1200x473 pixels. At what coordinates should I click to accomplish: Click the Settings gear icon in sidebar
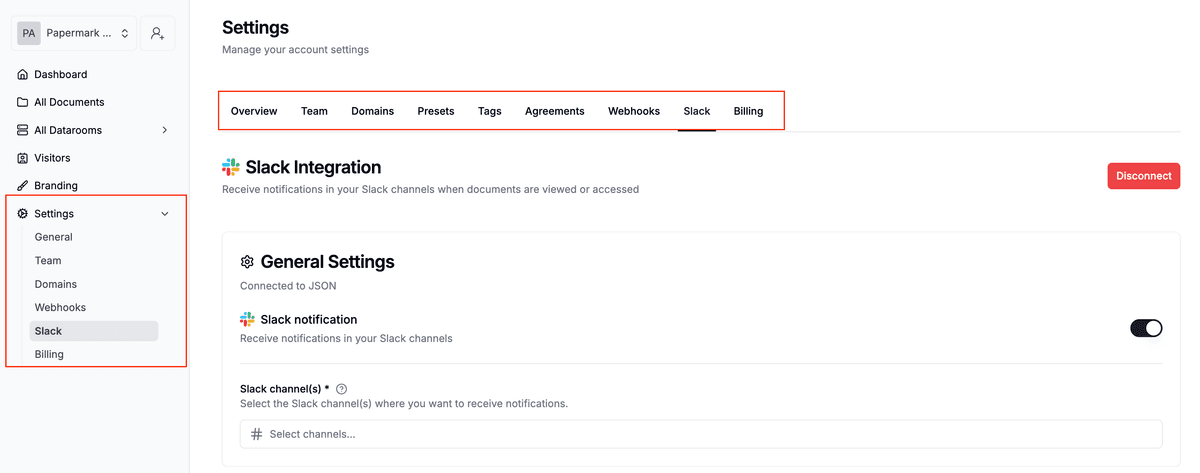pyautogui.click(x=23, y=213)
